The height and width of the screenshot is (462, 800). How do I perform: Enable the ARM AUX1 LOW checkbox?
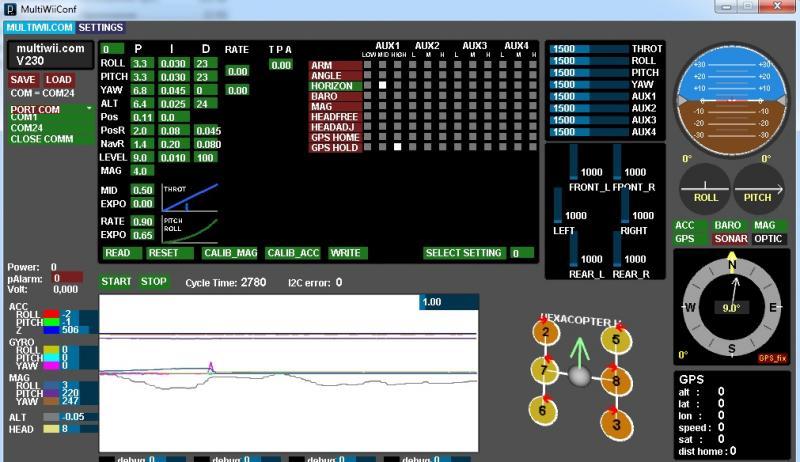click(367, 65)
